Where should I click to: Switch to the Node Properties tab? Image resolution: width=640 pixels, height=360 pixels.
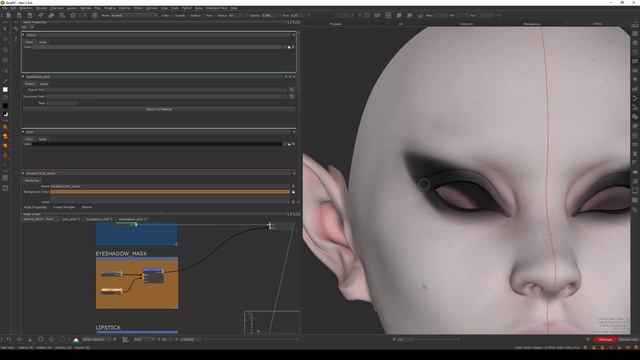coord(35,207)
